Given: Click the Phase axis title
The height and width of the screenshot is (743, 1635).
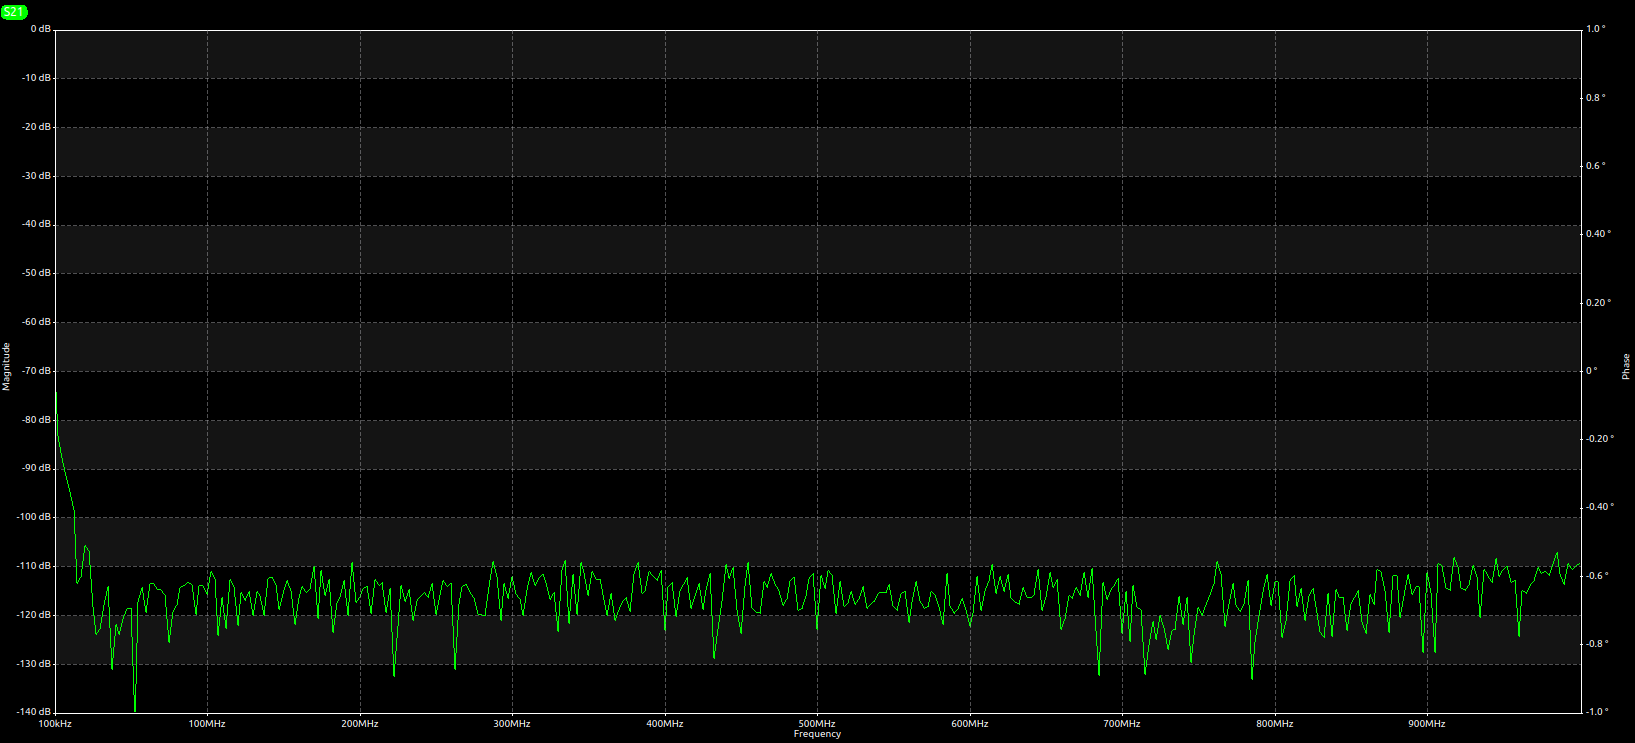Looking at the screenshot, I should (1626, 366).
